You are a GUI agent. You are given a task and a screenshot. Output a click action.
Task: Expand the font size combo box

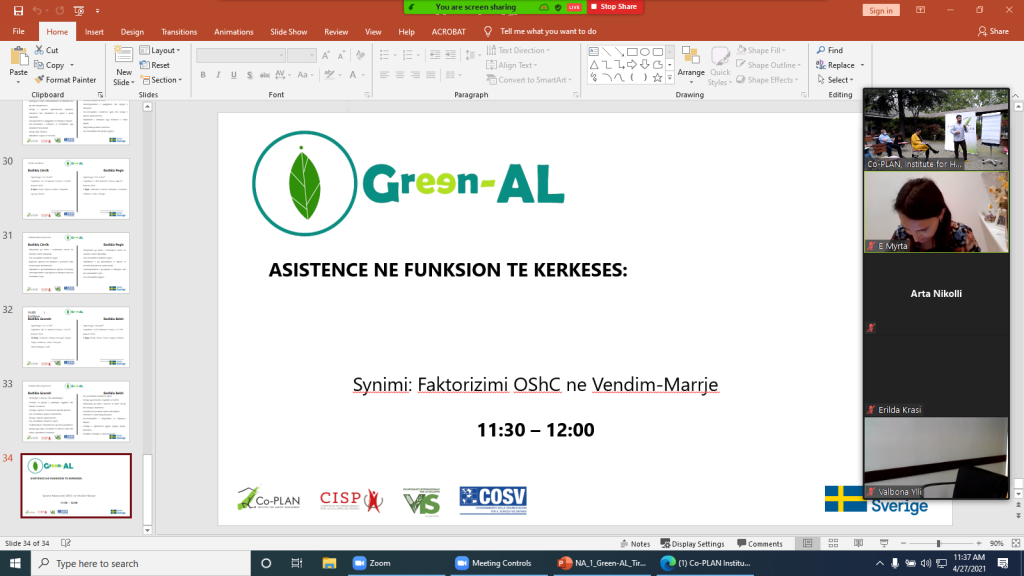click(x=312, y=56)
